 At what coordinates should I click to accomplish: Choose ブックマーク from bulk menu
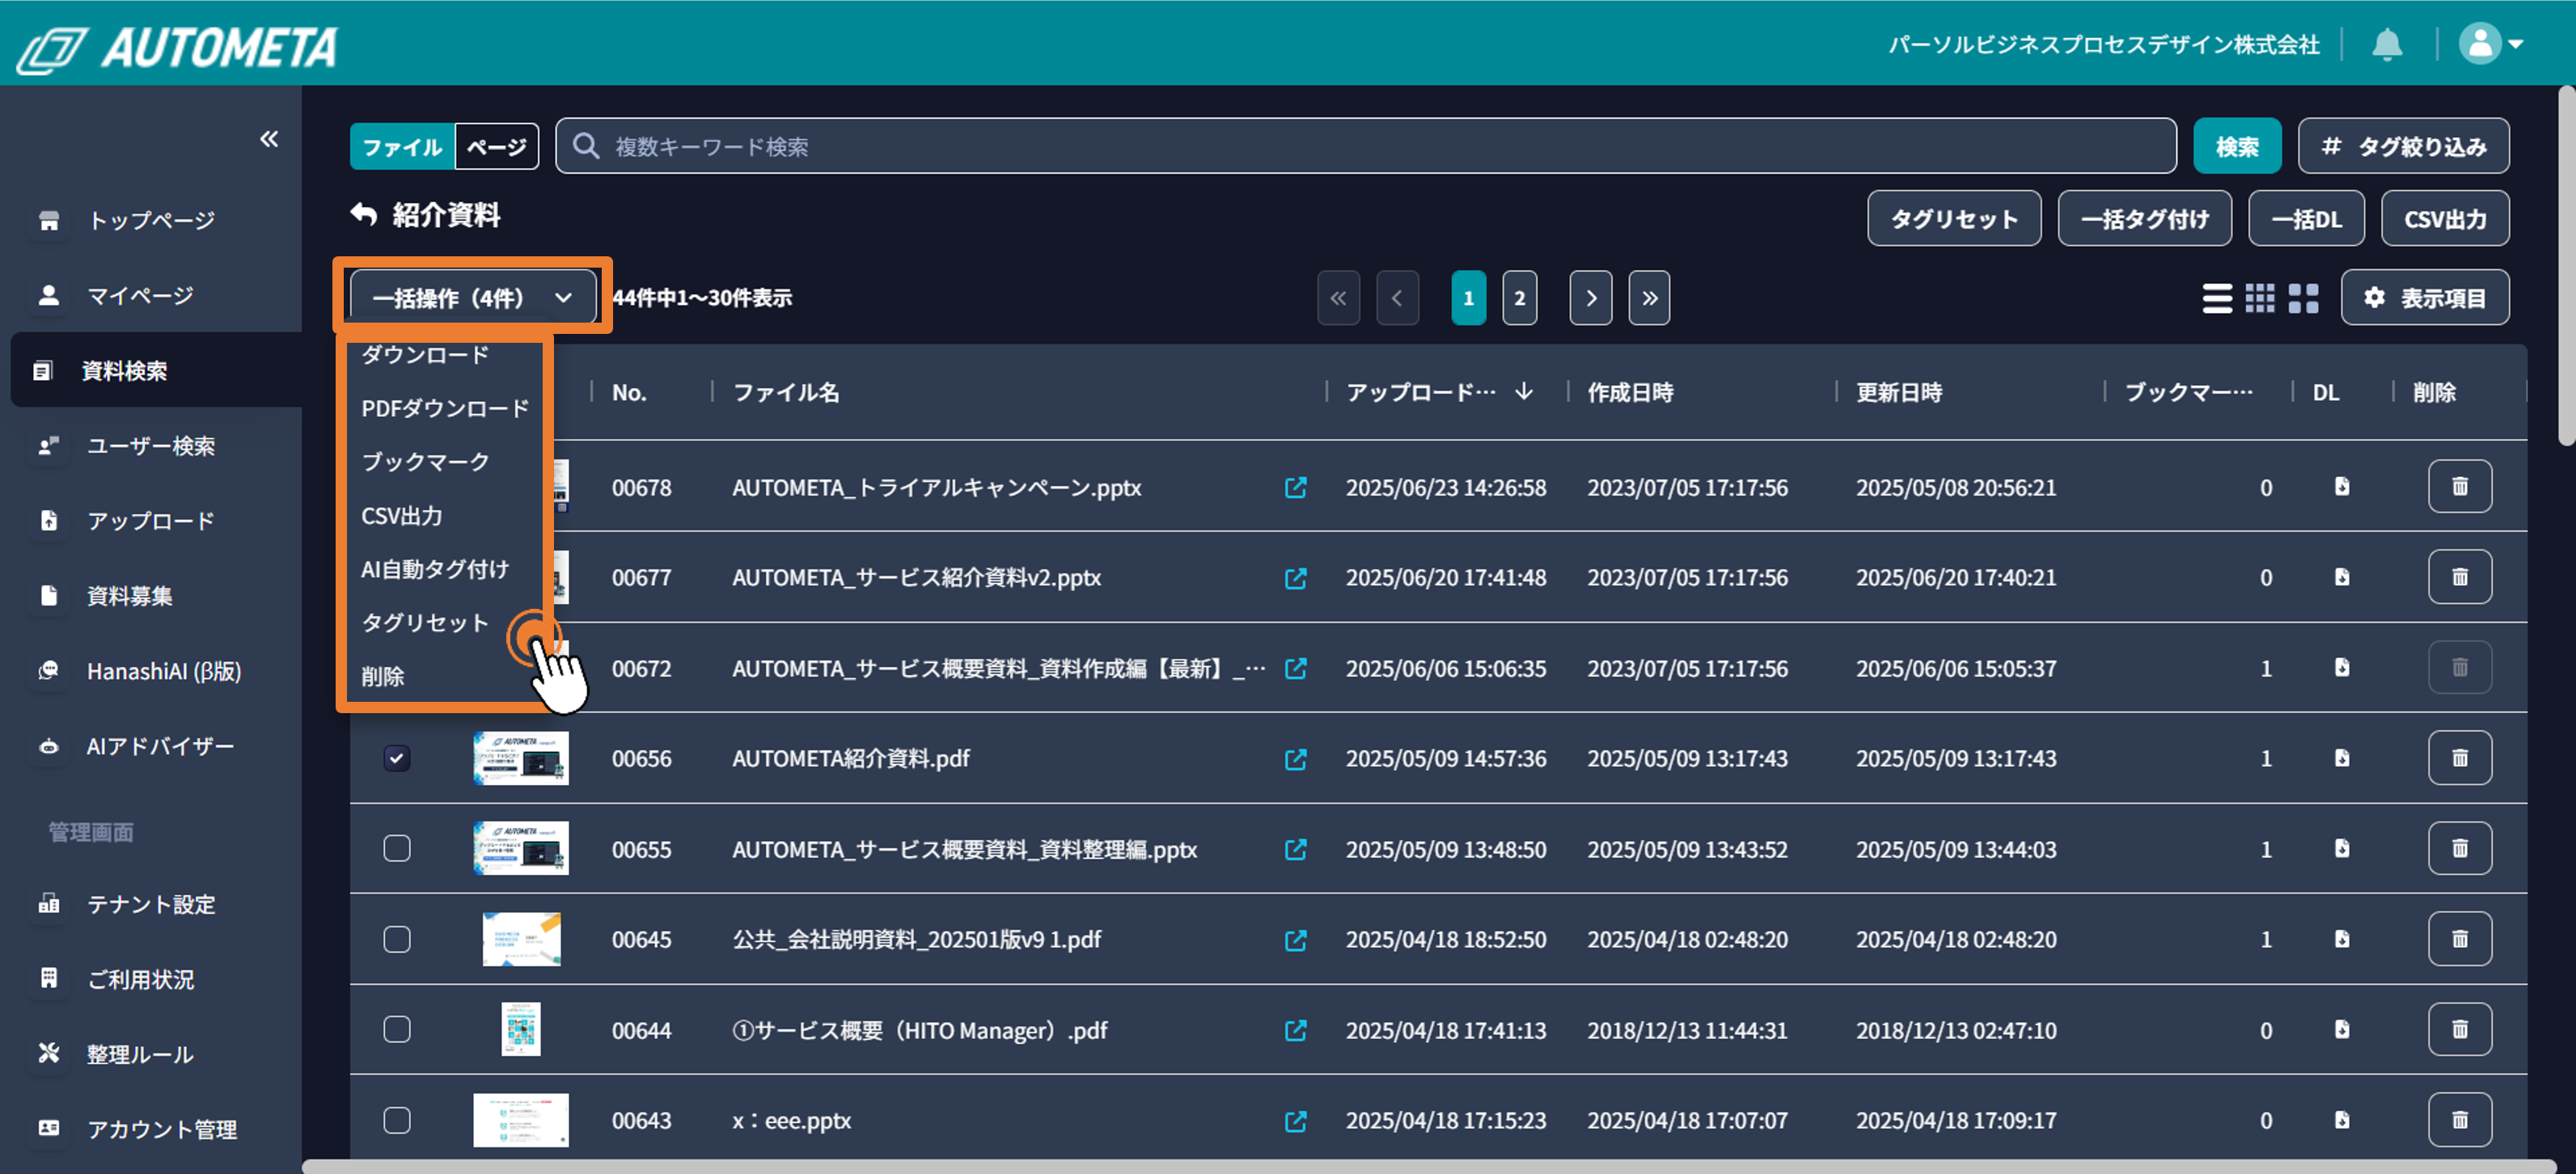pyautogui.click(x=425, y=462)
